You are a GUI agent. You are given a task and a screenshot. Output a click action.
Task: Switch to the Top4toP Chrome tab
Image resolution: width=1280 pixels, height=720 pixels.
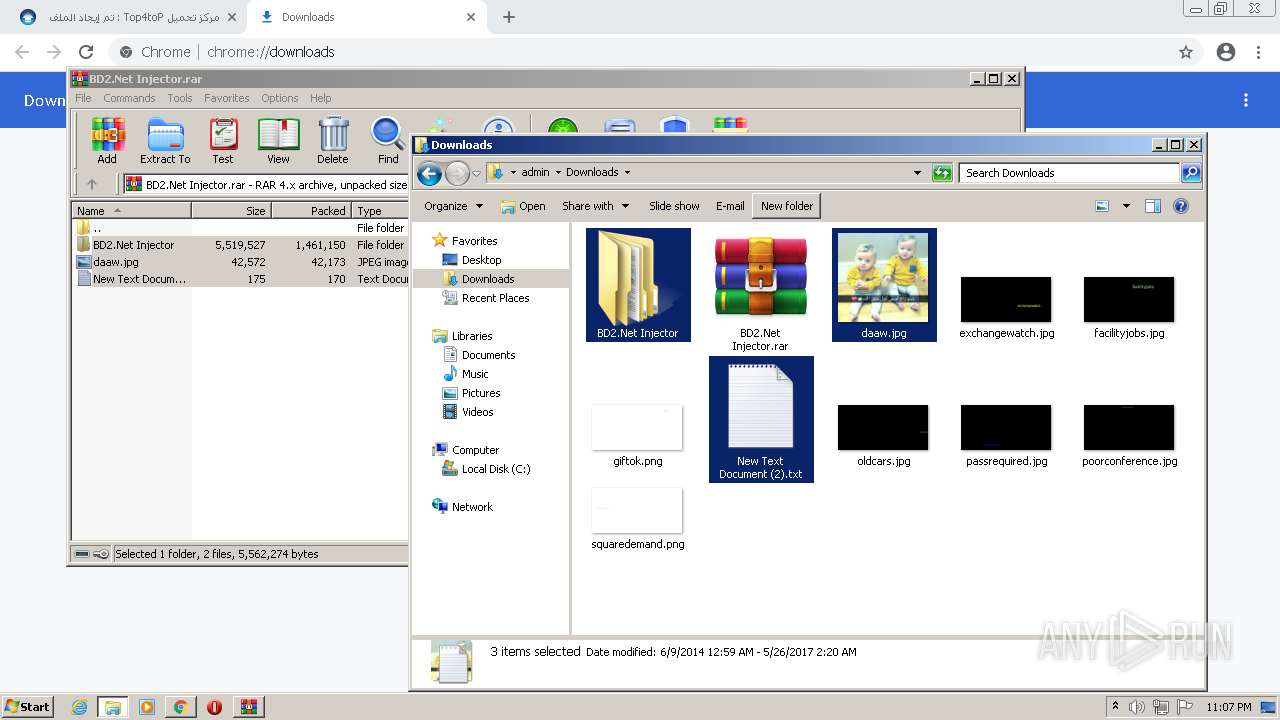click(127, 17)
